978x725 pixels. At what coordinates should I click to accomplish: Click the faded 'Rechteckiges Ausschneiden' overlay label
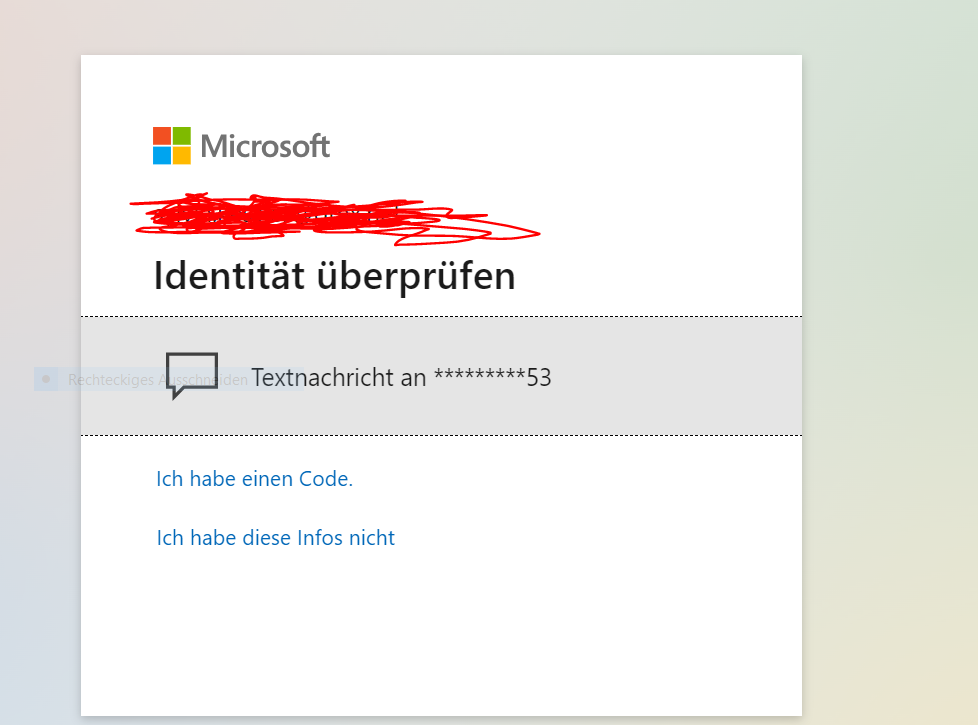[x=158, y=379]
